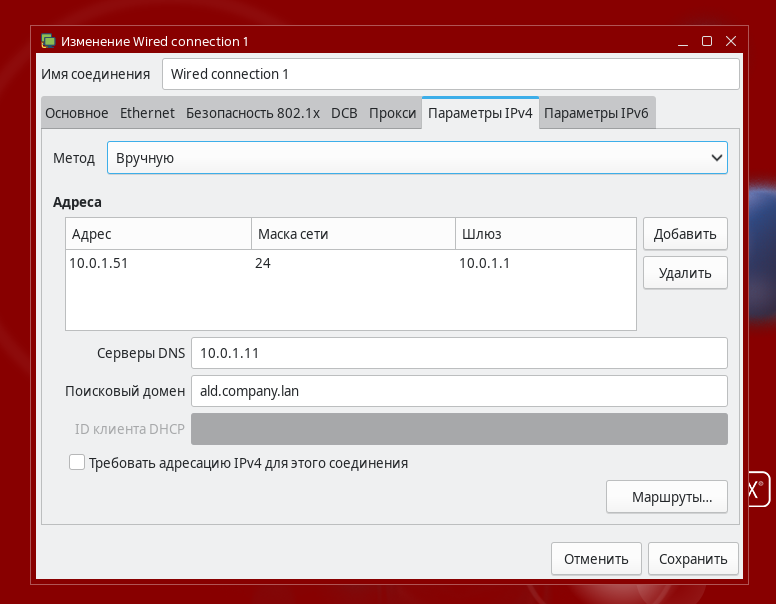
Task: Save changes with the Сохранить button
Action: click(693, 559)
